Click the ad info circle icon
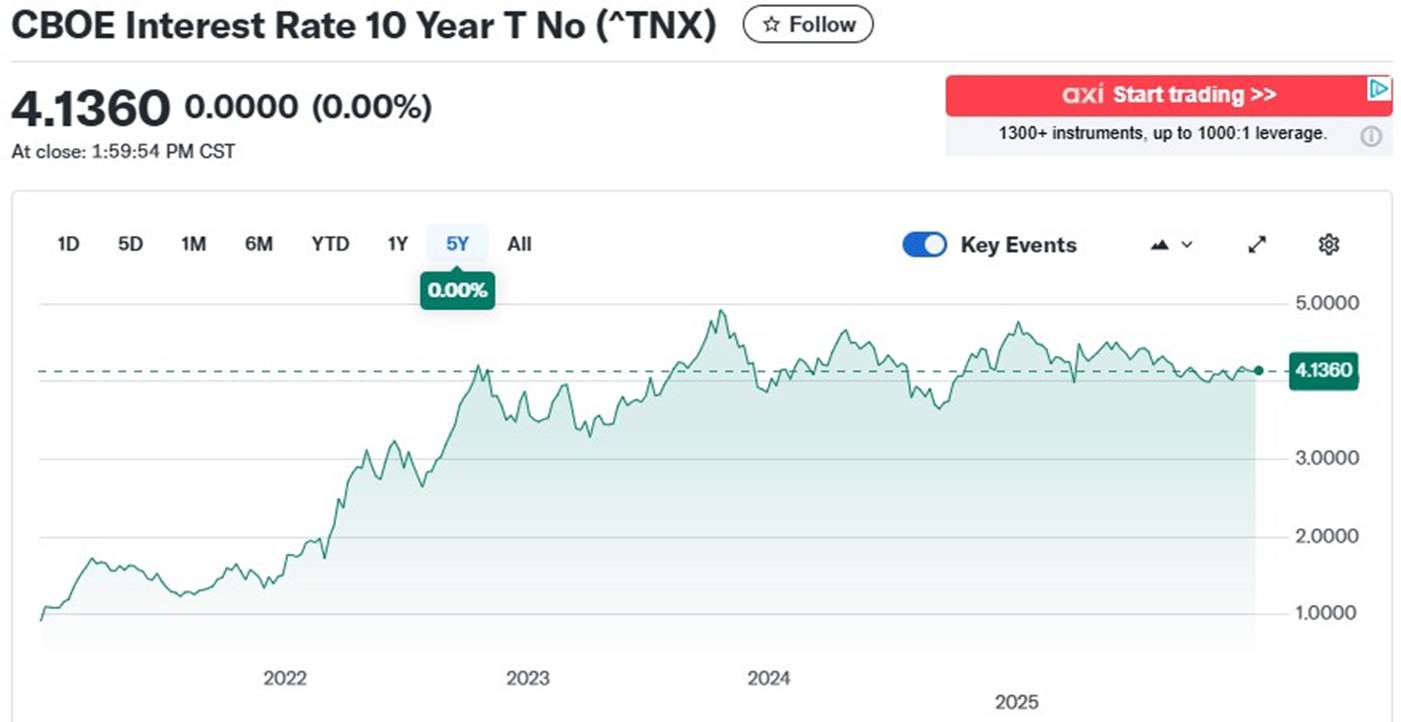Screen dimensions: 1401x722 point(1371,136)
